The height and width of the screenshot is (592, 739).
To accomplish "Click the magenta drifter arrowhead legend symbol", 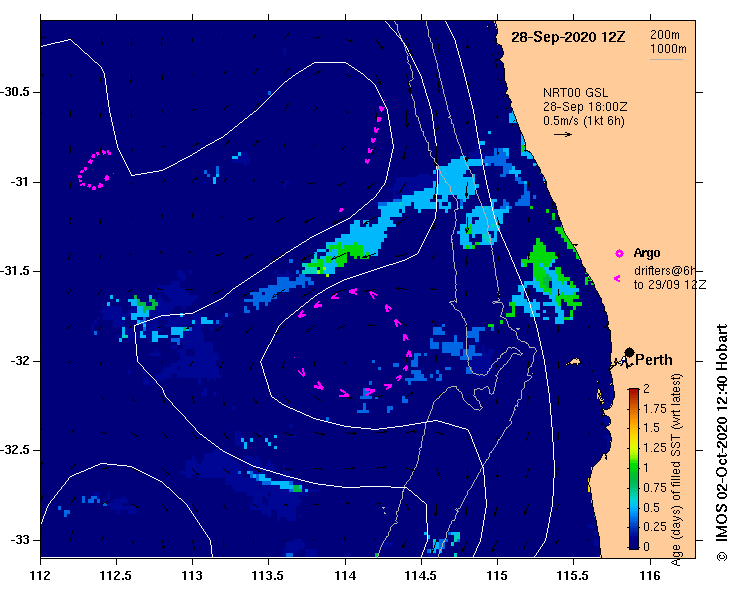I will pyautogui.click(x=617, y=279).
